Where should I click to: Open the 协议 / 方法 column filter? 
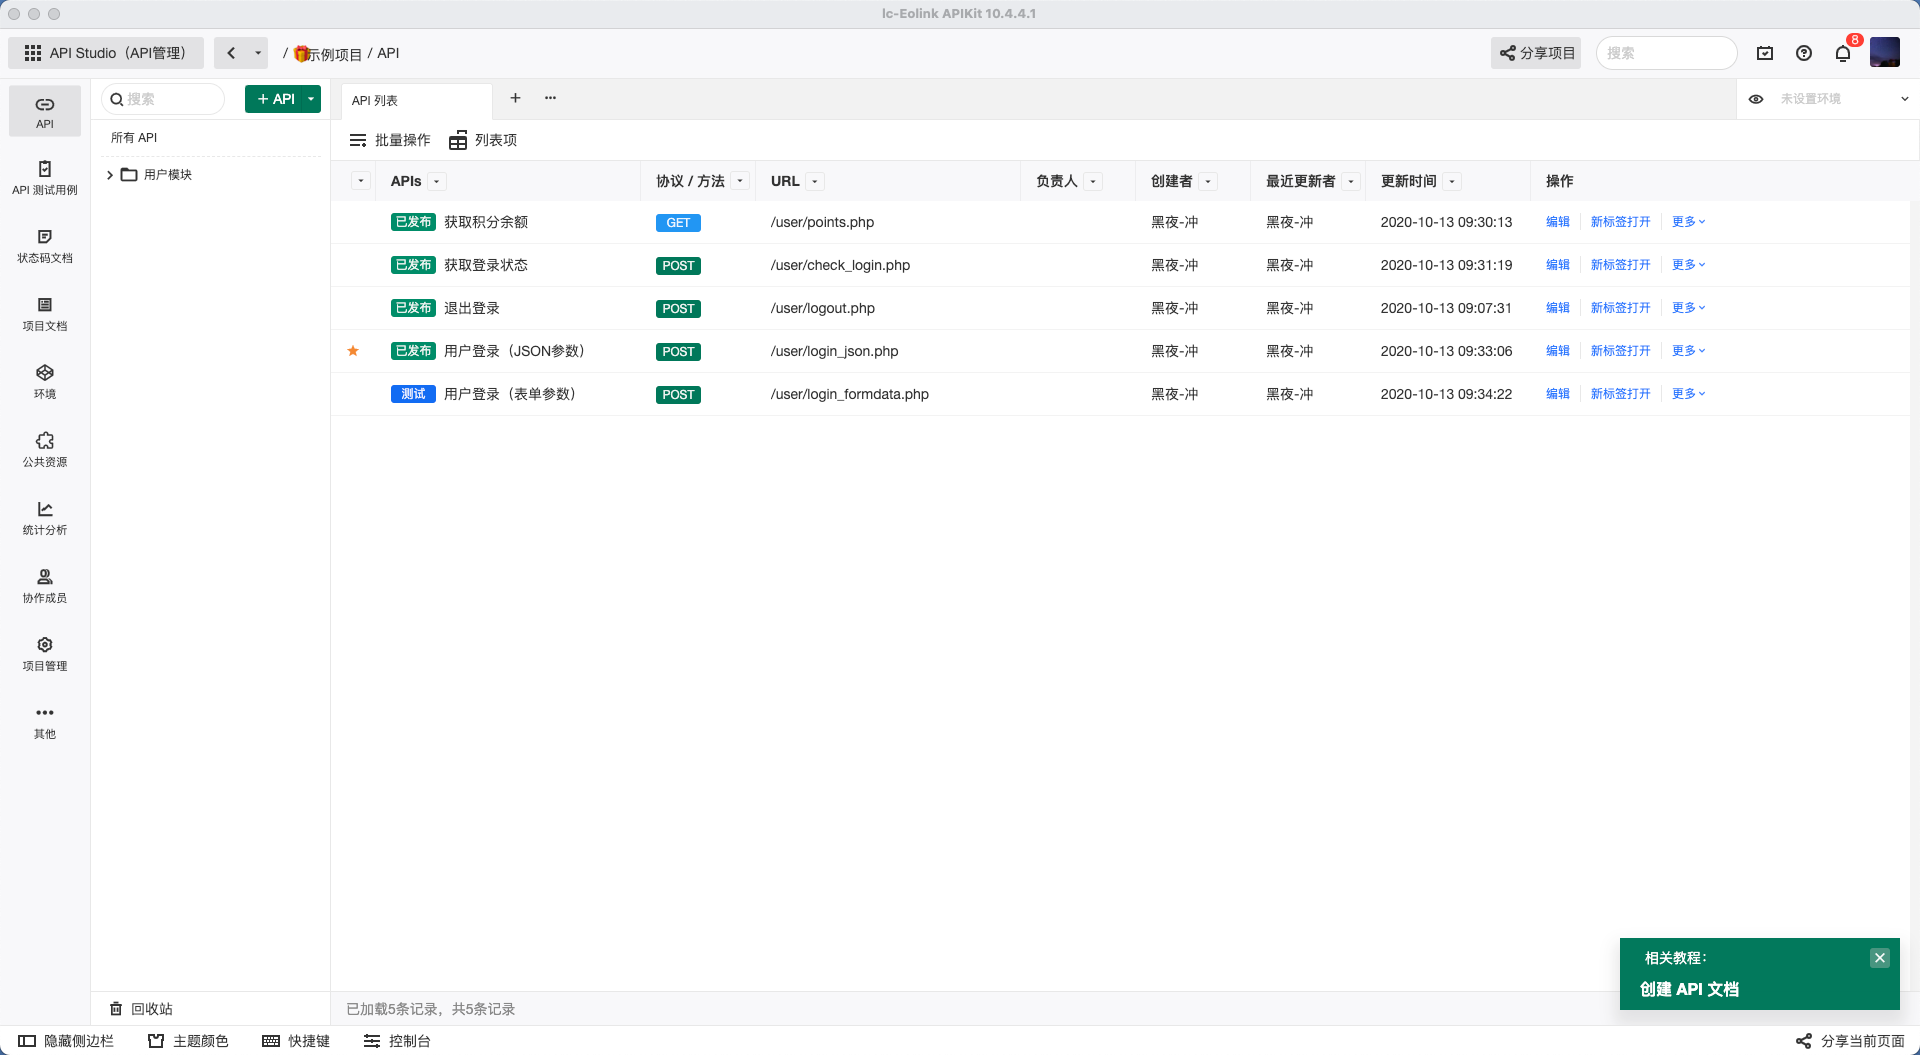740,181
